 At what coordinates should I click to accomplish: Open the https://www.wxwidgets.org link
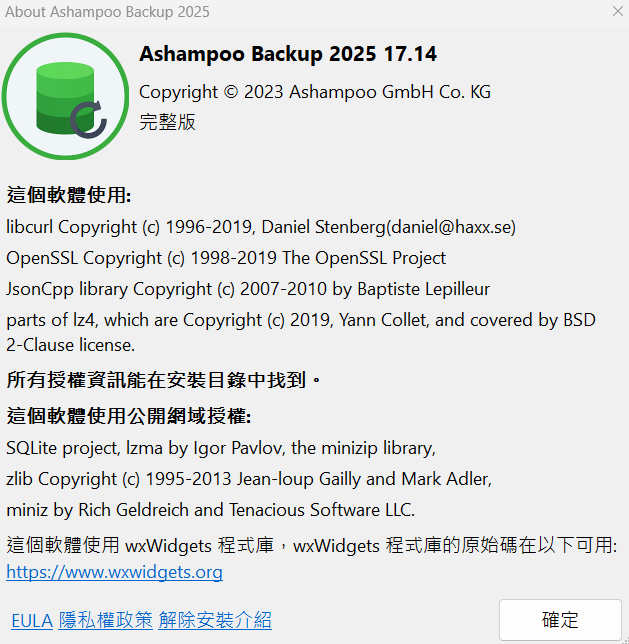coord(115,572)
